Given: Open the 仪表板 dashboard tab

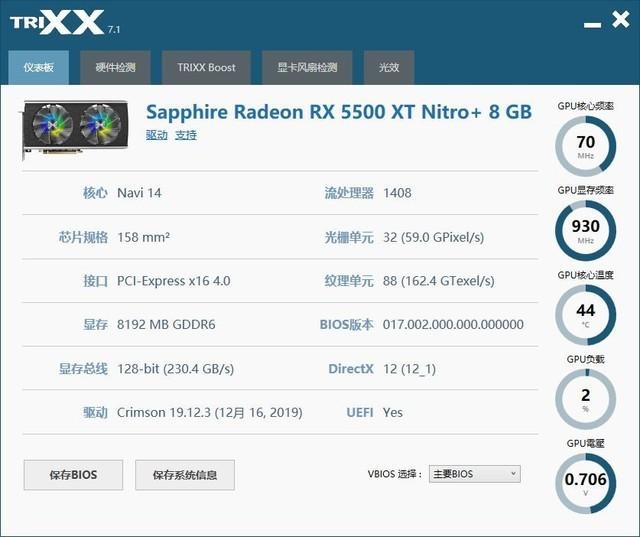Looking at the screenshot, I should pyautogui.click(x=38, y=67).
